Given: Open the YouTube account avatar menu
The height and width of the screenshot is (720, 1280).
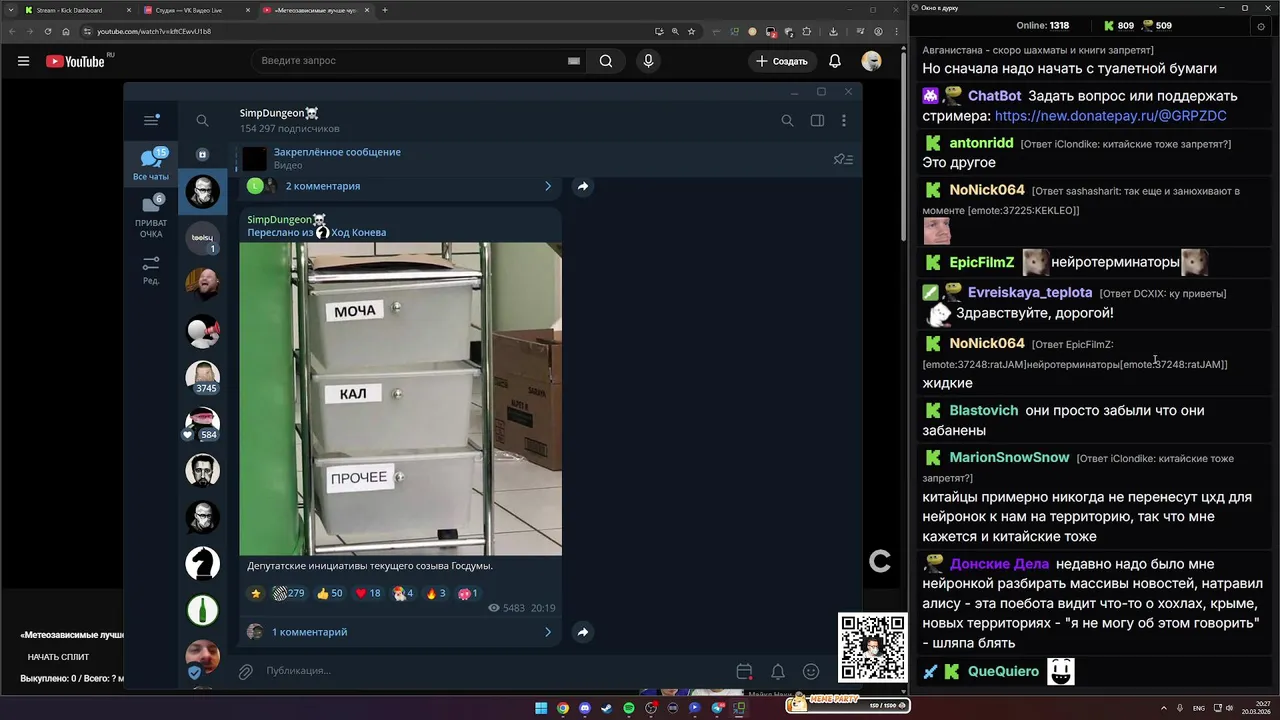Looking at the screenshot, I should tap(872, 61).
